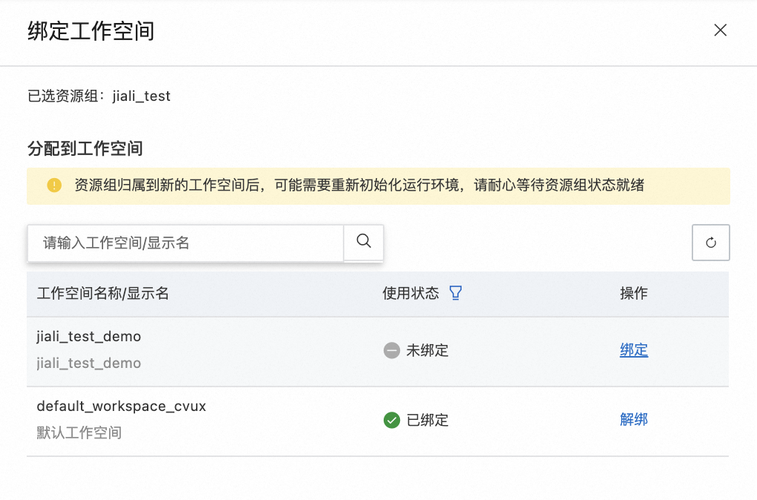
Task: Select the default_workspace_cvux workspace name
Action: [x=121, y=406]
